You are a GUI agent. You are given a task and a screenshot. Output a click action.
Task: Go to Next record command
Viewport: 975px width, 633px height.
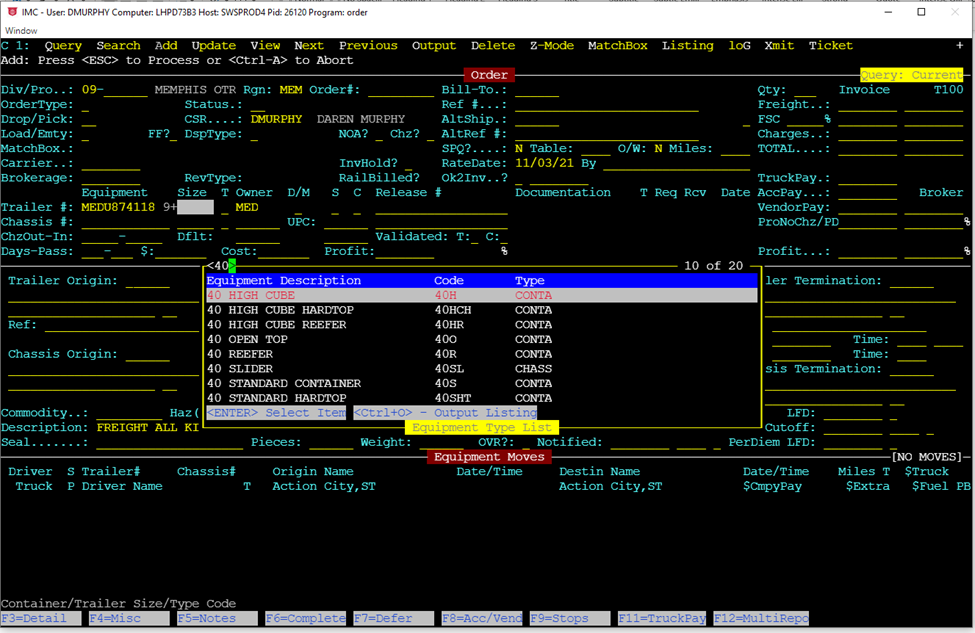309,45
